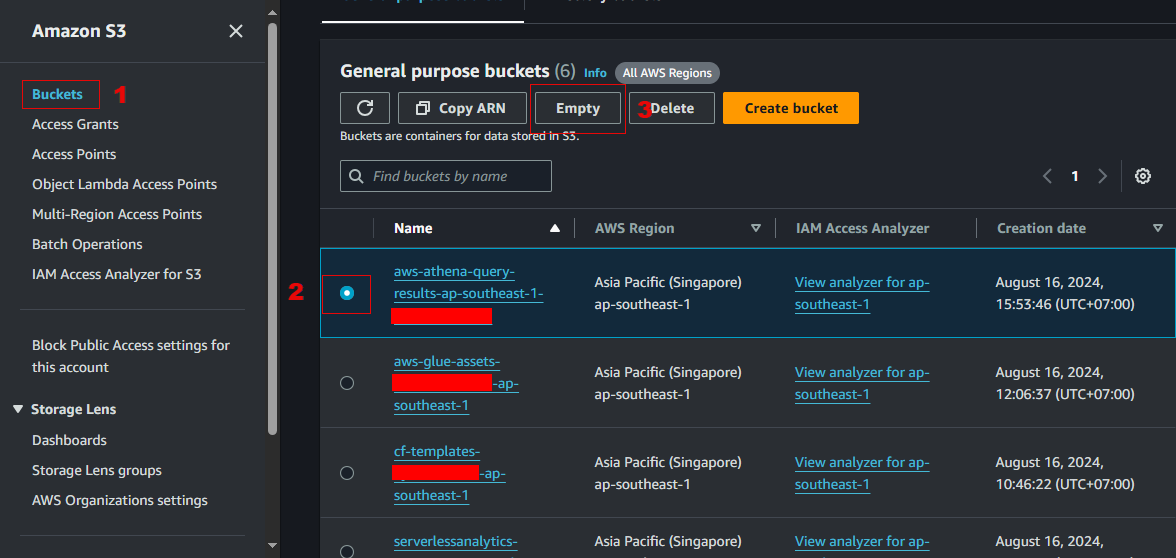
Task: Click the Find buckets by name field
Action: click(446, 176)
